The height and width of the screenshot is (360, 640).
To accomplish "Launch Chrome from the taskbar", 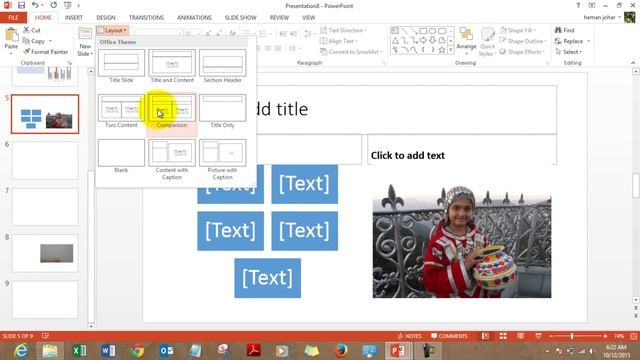I will tap(138, 351).
